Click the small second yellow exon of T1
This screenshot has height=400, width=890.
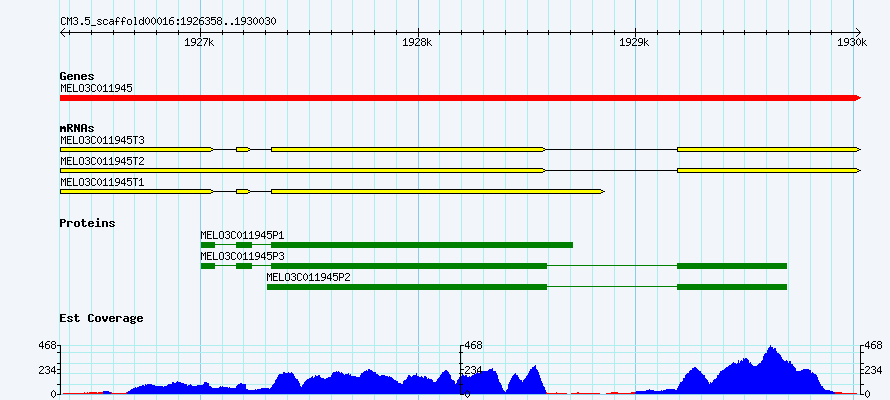[x=244, y=192]
